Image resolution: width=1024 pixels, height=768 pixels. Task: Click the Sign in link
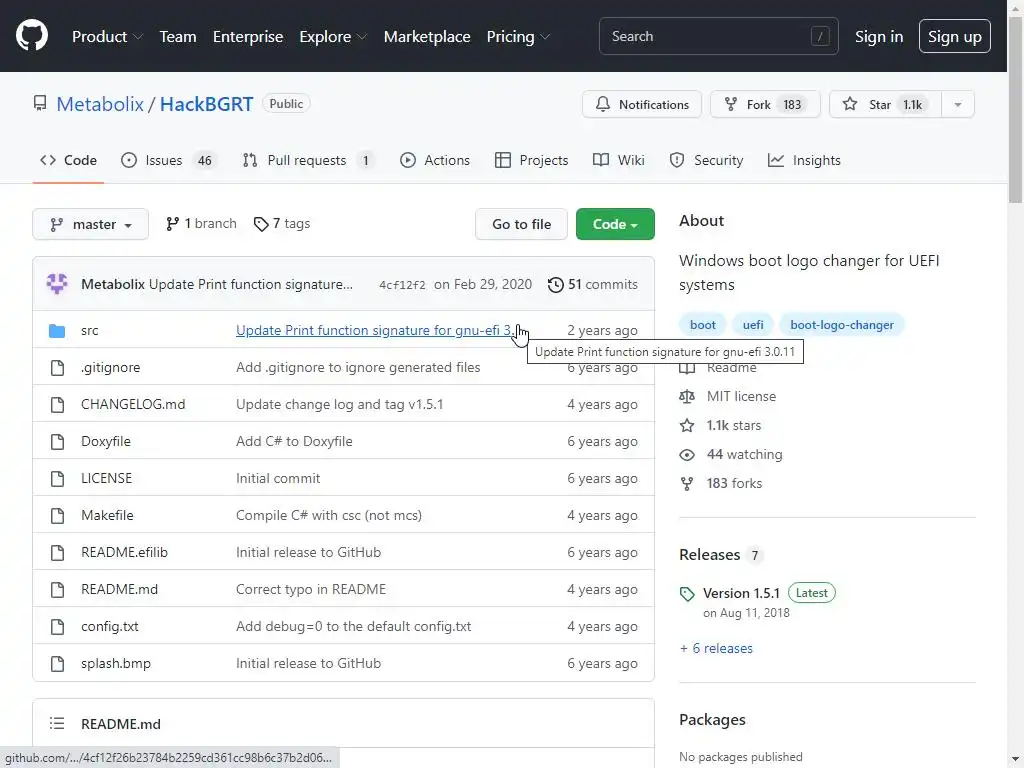[878, 37]
